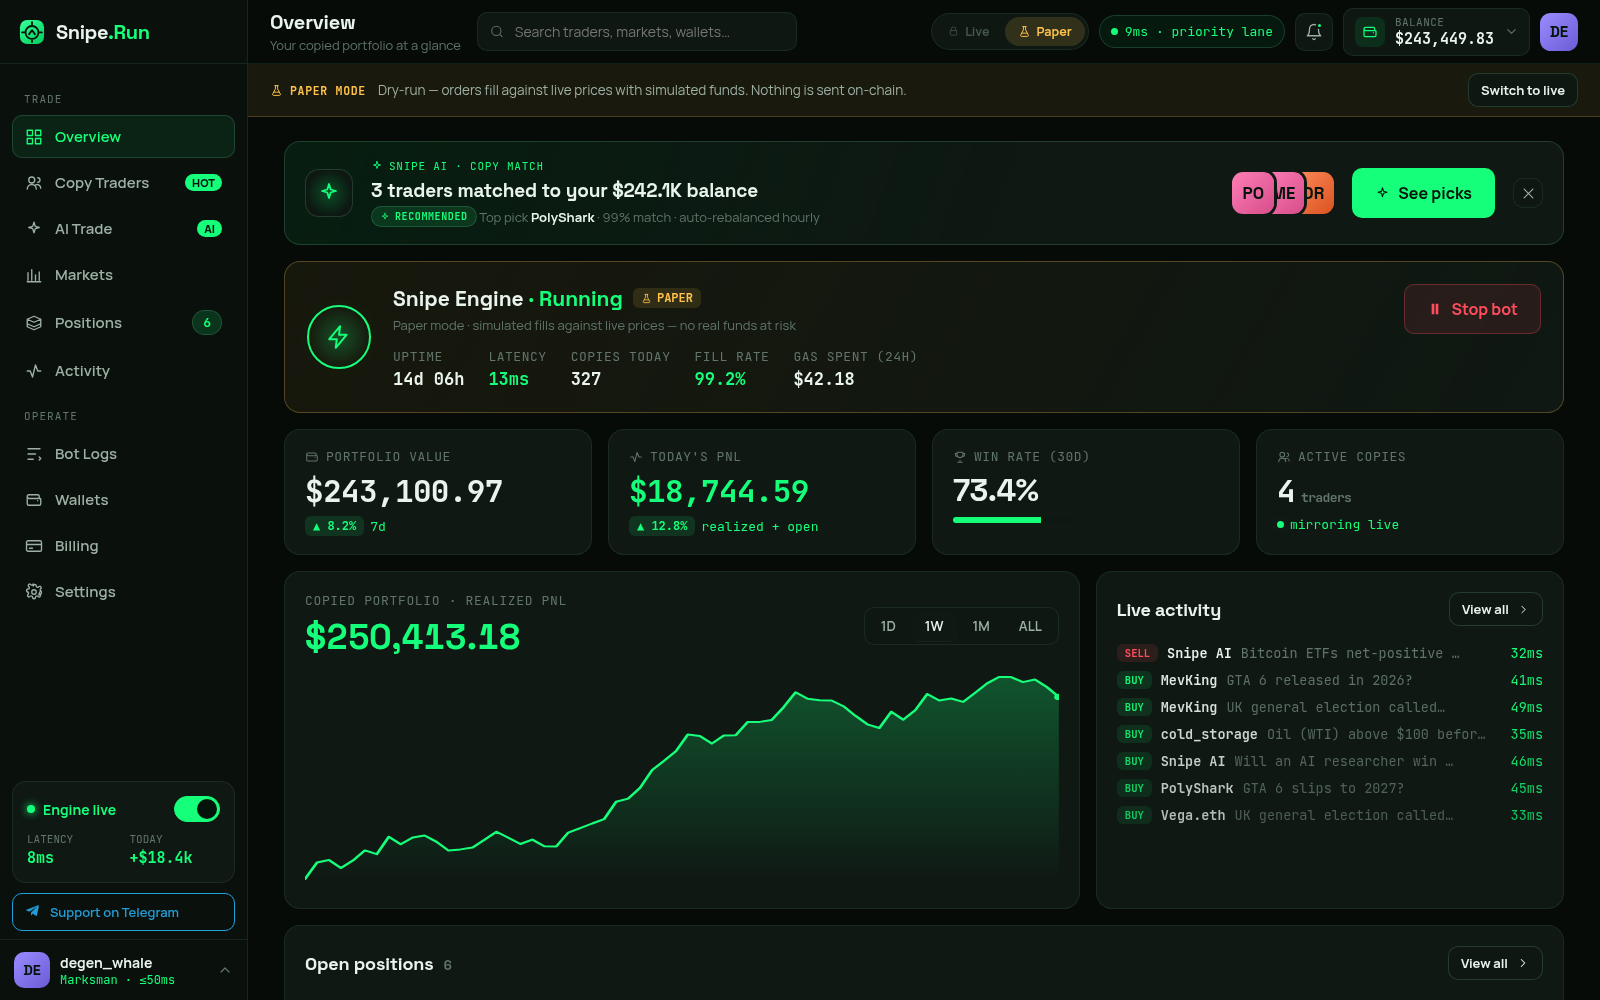Toggle the Engine live switch
This screenshot has width=1600, height=1000.
click(197, 809)
